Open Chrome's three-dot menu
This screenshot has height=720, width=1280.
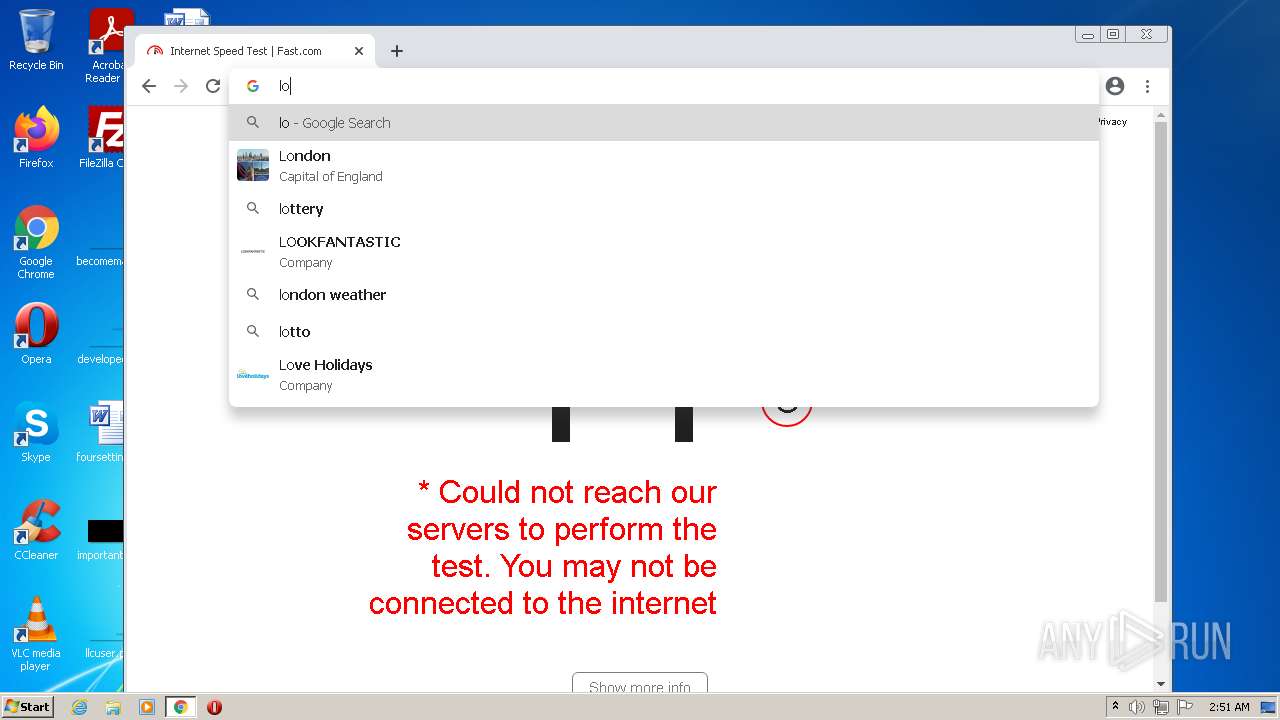1148,86
